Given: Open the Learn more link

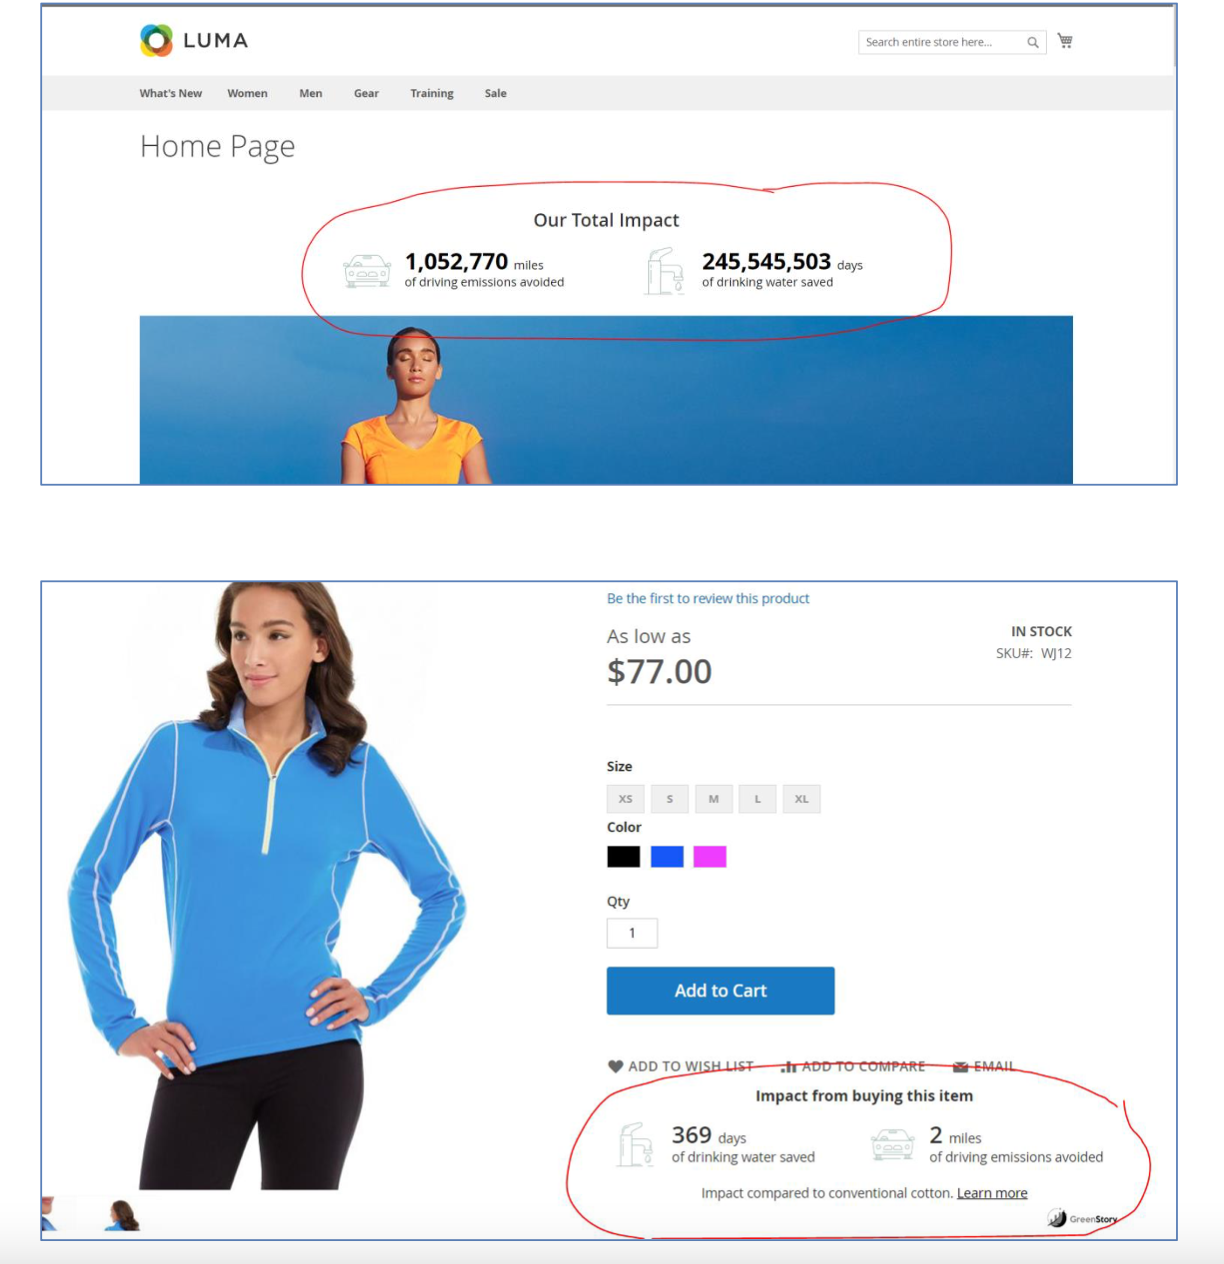Looking at the screenshot, I should tap(992, 1193).
